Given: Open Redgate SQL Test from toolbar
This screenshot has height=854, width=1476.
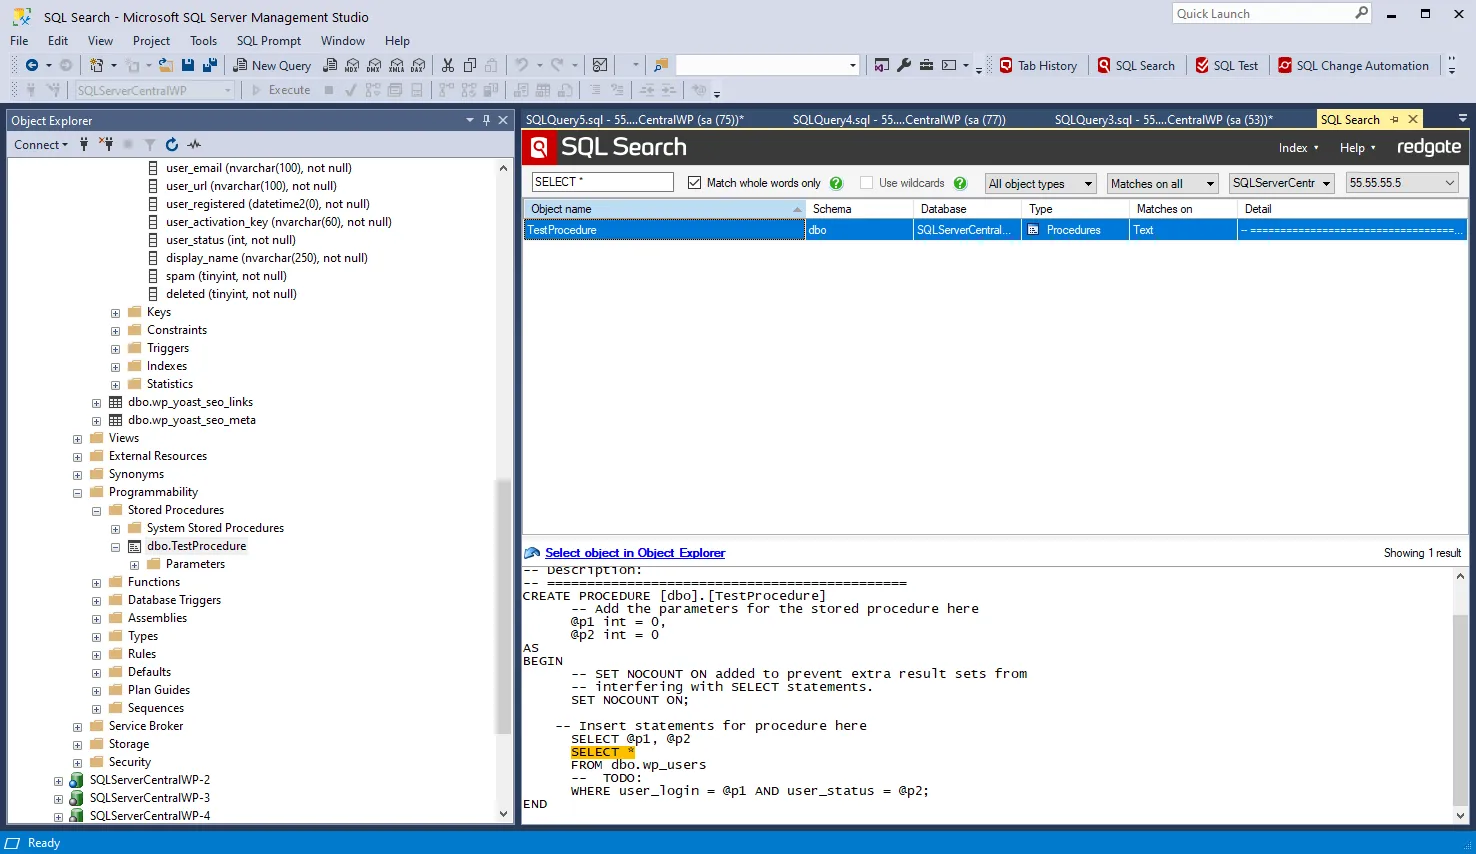Looking at the screenshot, I should coord(1226,65).
